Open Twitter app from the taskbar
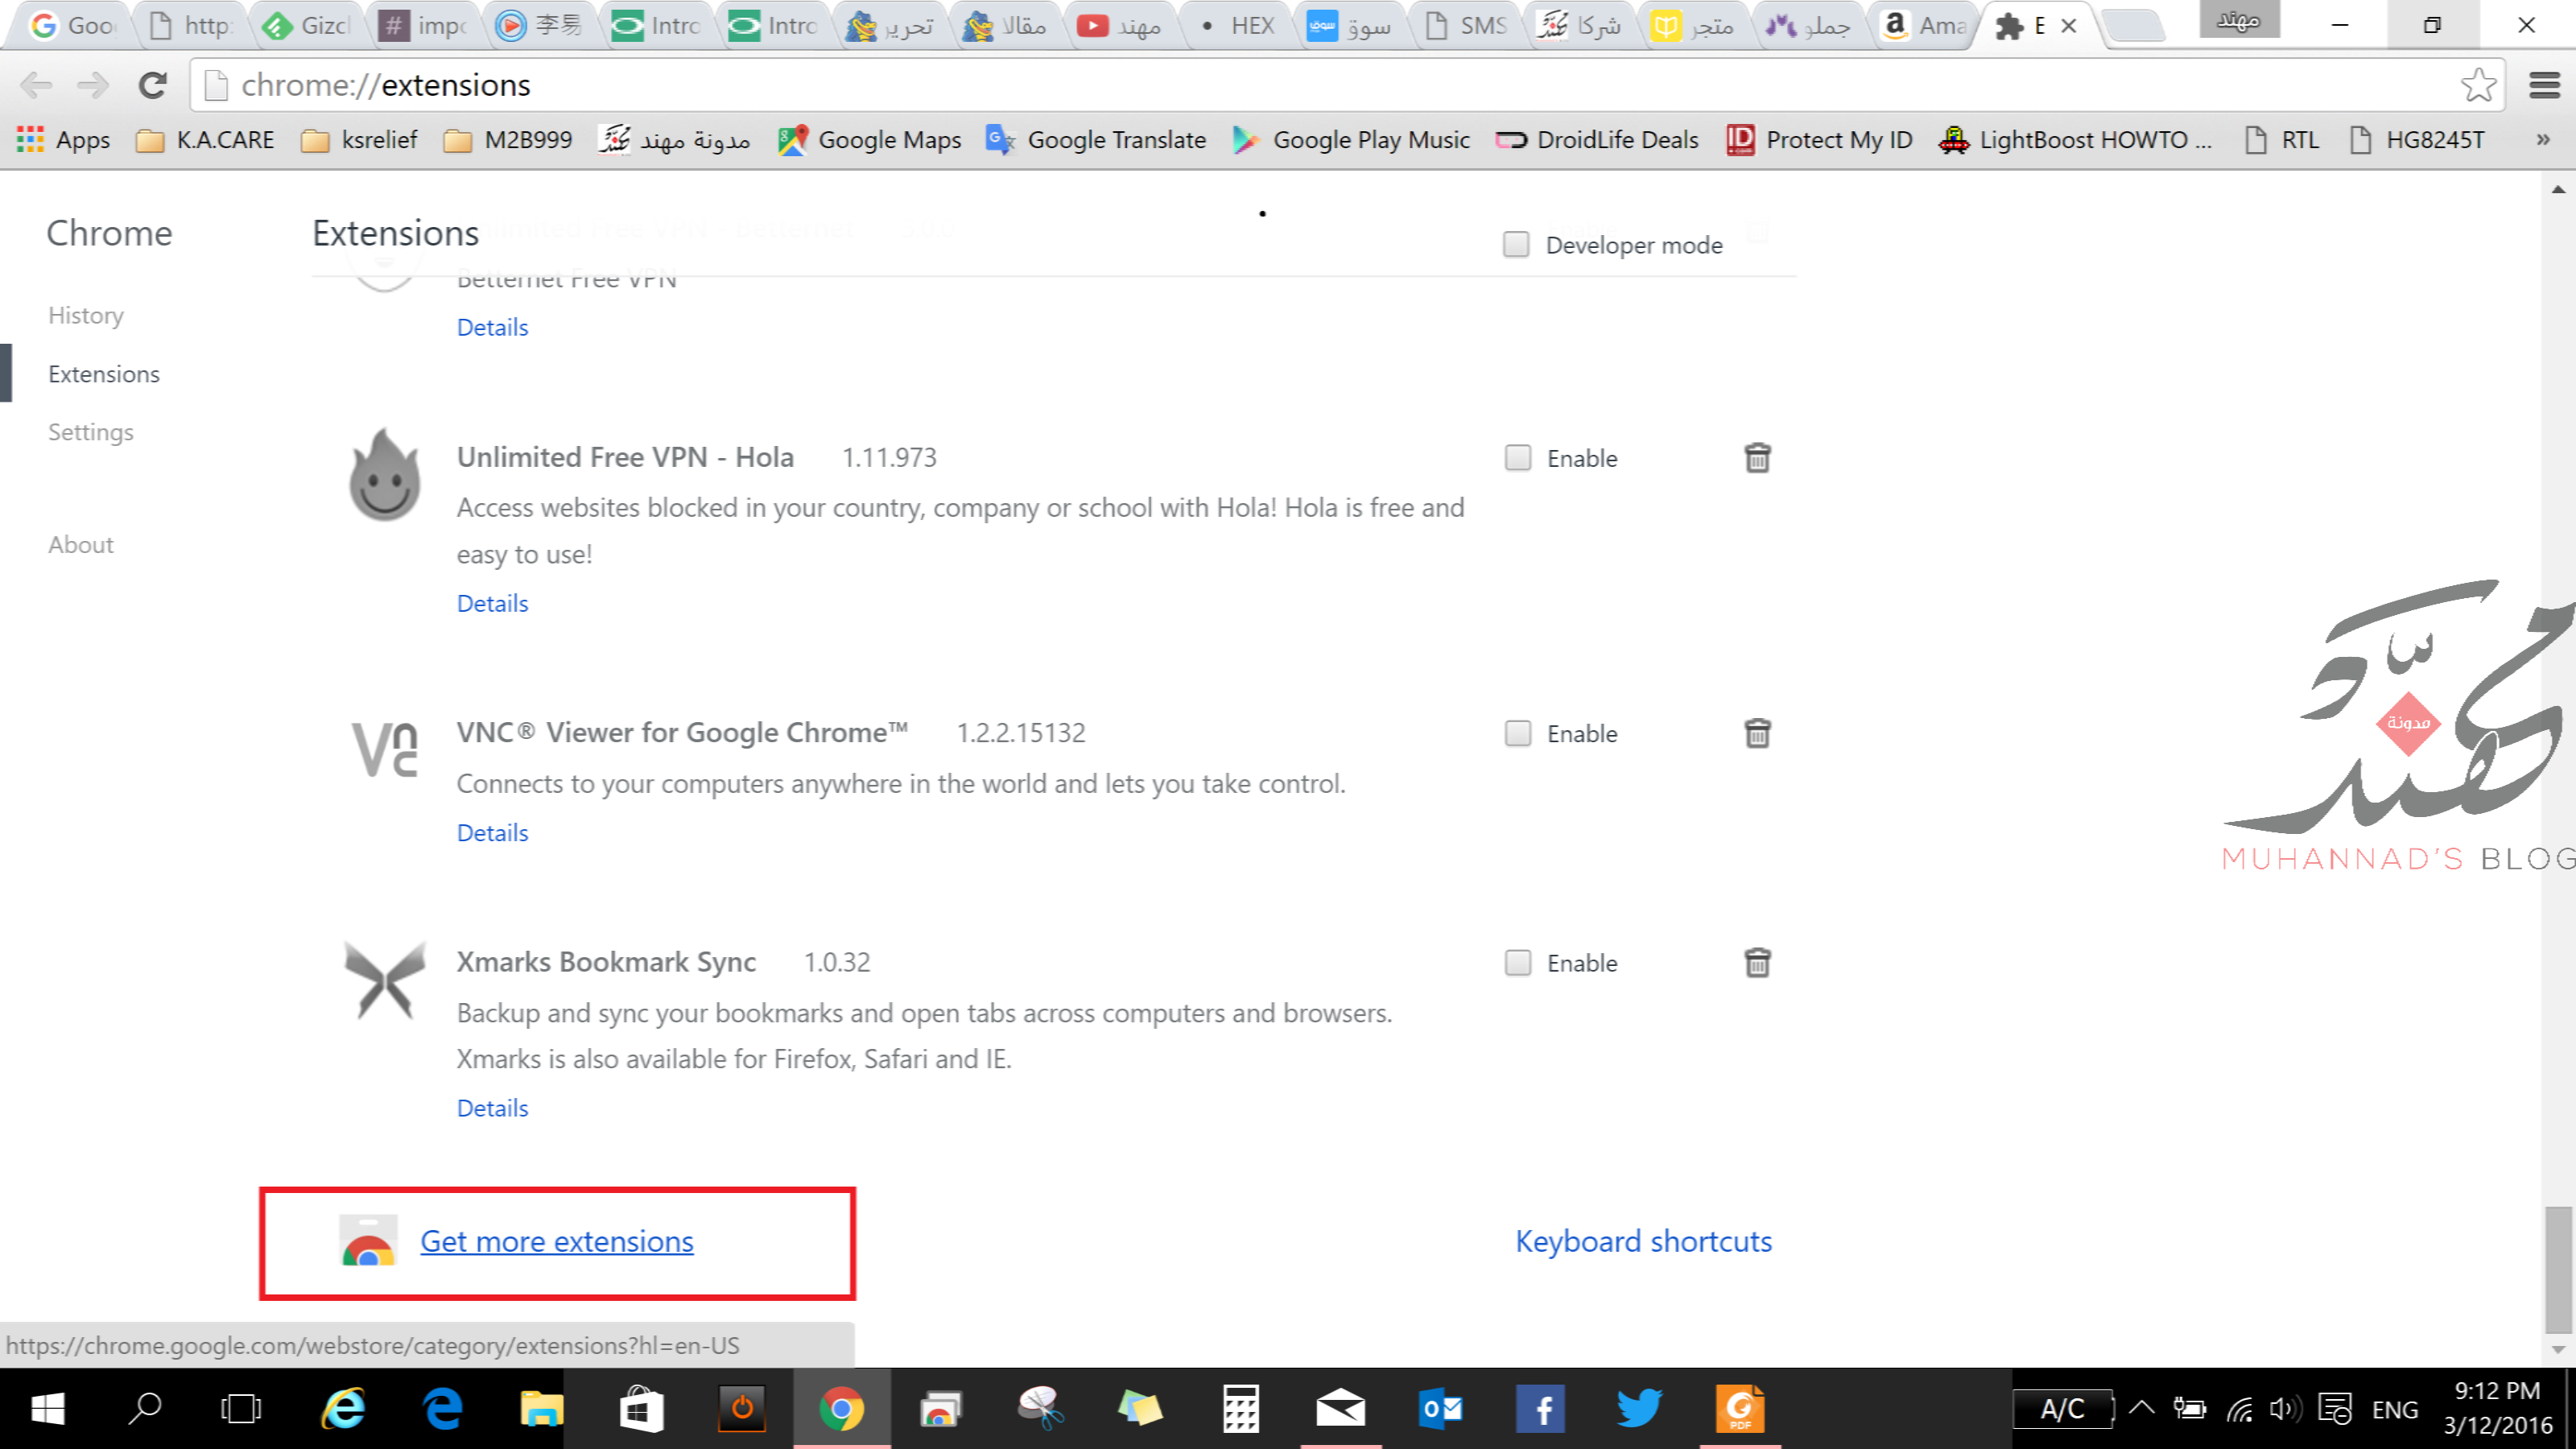The height and width of the screenshot is (1449, 2576). point(1640,1409)
